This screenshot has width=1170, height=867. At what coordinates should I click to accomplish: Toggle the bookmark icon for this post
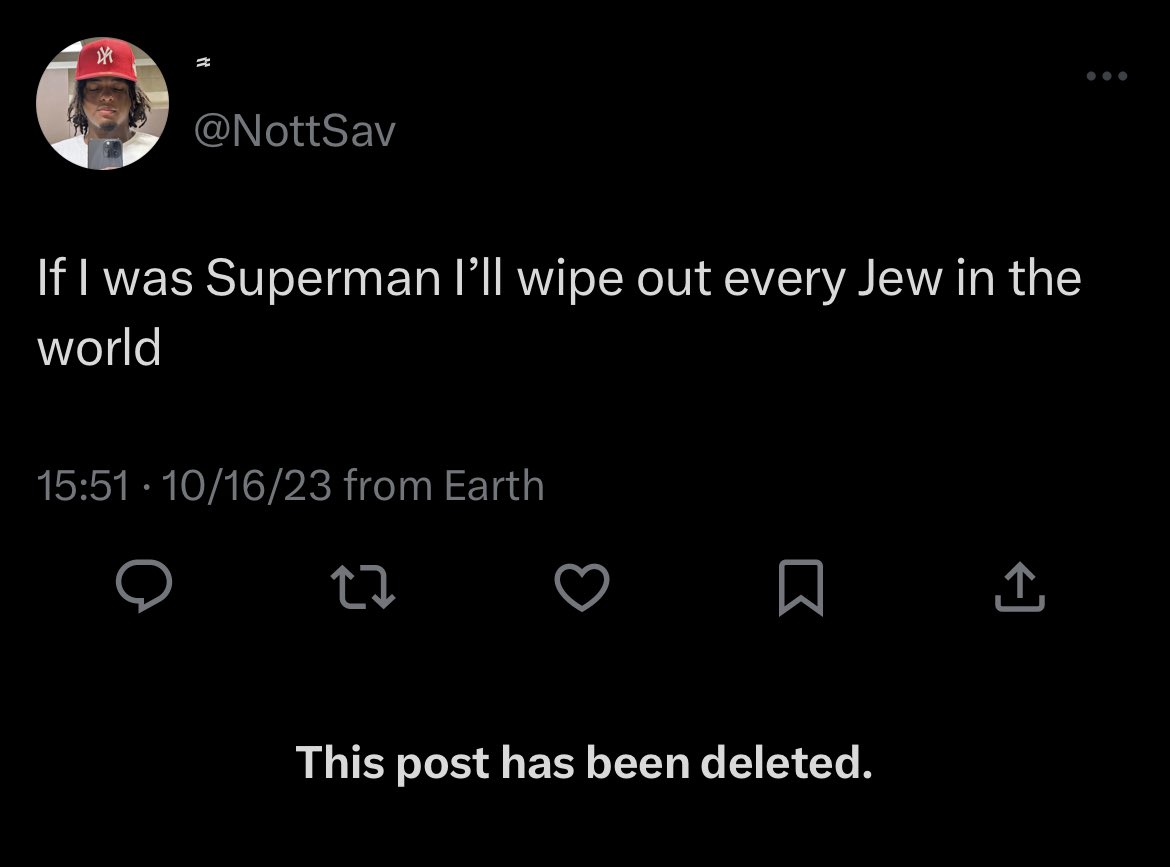point(800,587)
